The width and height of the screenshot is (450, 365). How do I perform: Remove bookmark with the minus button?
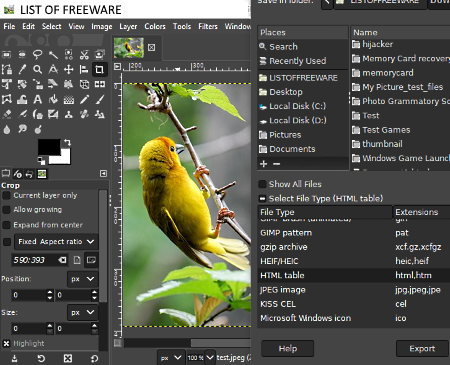[x=277, y=164]
